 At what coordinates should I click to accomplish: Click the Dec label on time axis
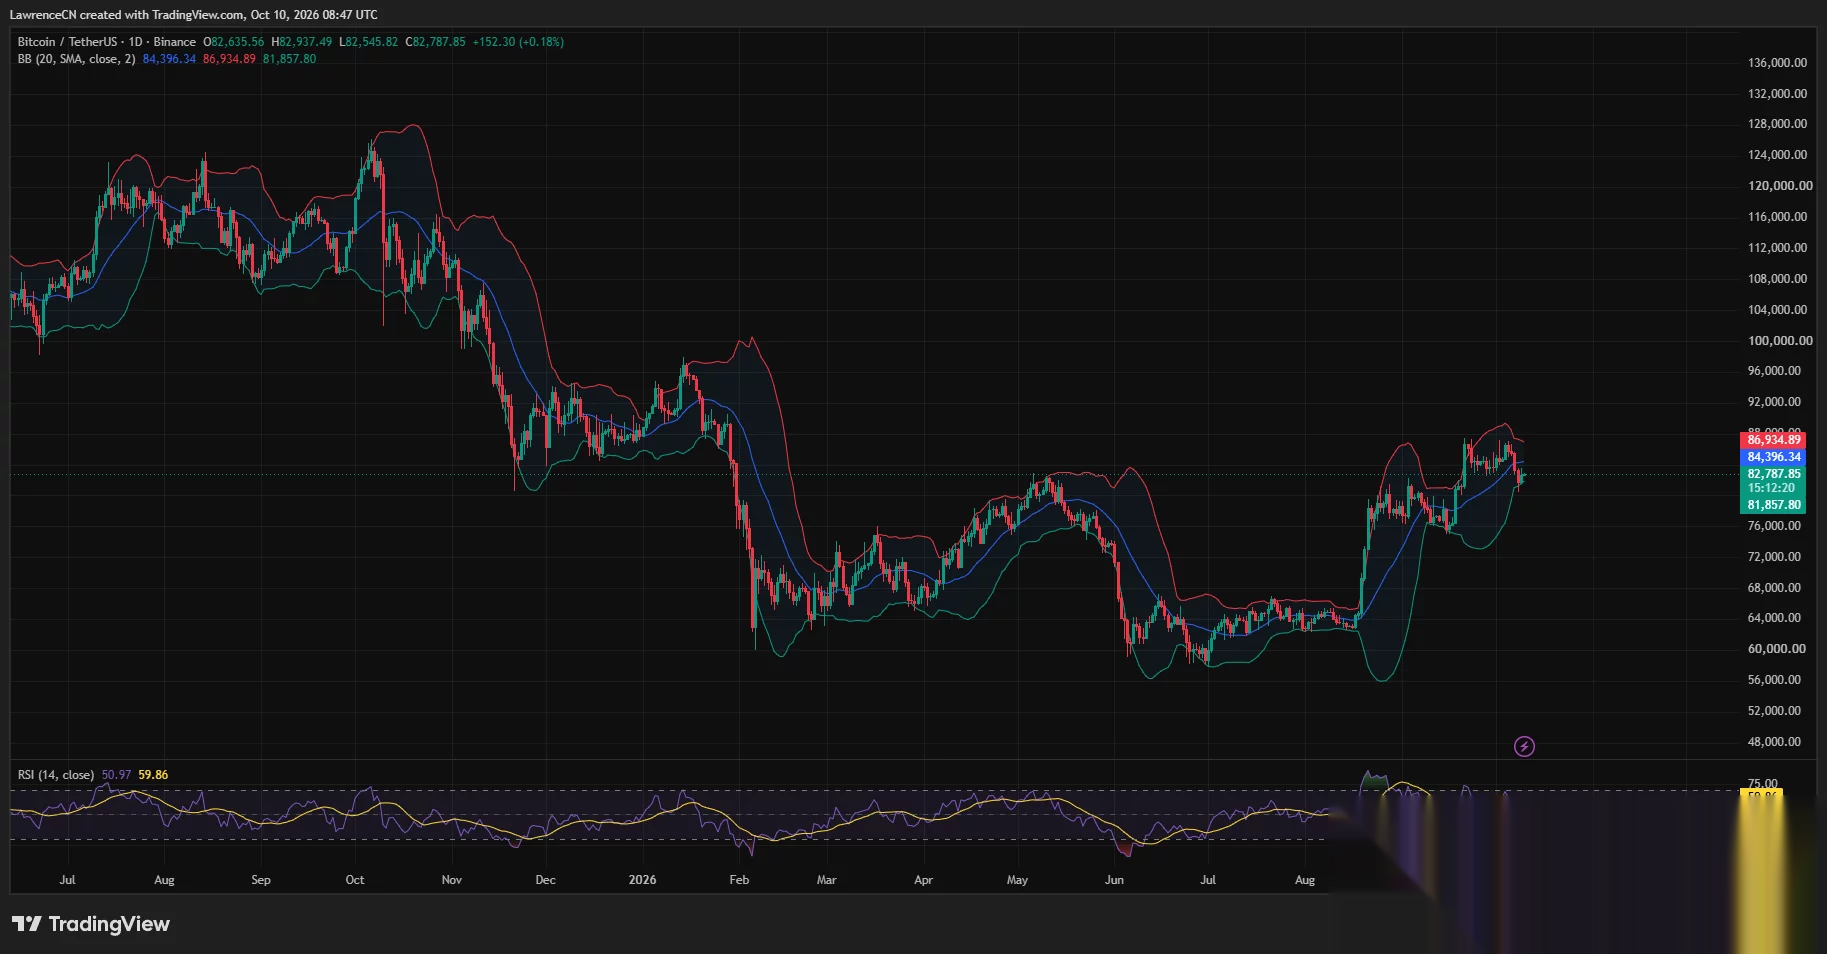pos(545,880)
